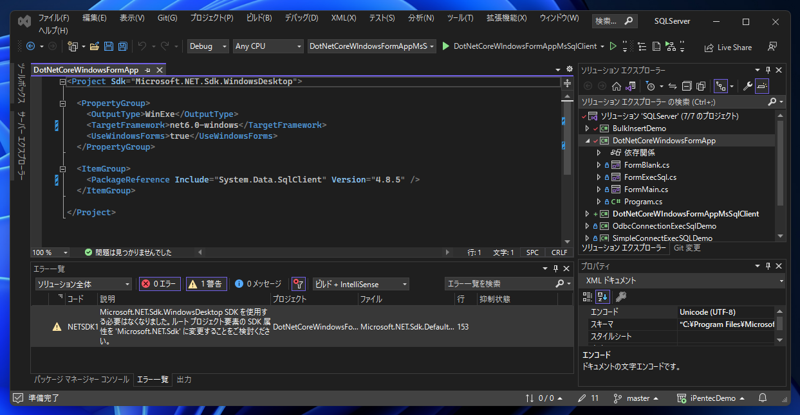
Task: Click the Redo arrow icon
Action: (164, 46)
